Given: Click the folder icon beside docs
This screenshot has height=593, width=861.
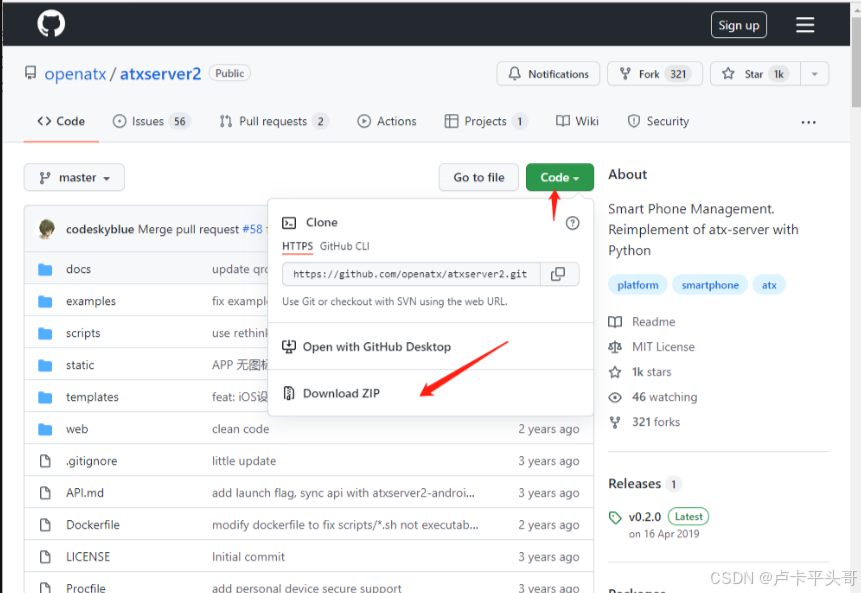Looking at the screenshot, I should 45,269.
